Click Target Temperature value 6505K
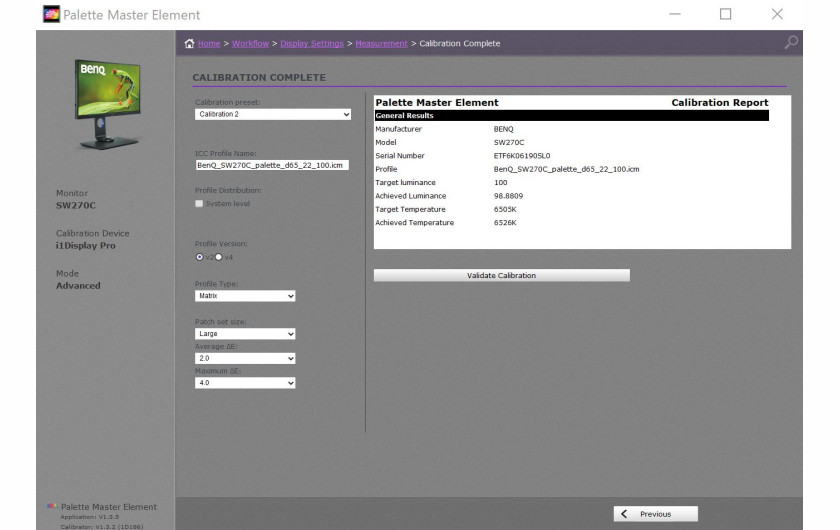The image size is (840, 530). pos(505,210)
